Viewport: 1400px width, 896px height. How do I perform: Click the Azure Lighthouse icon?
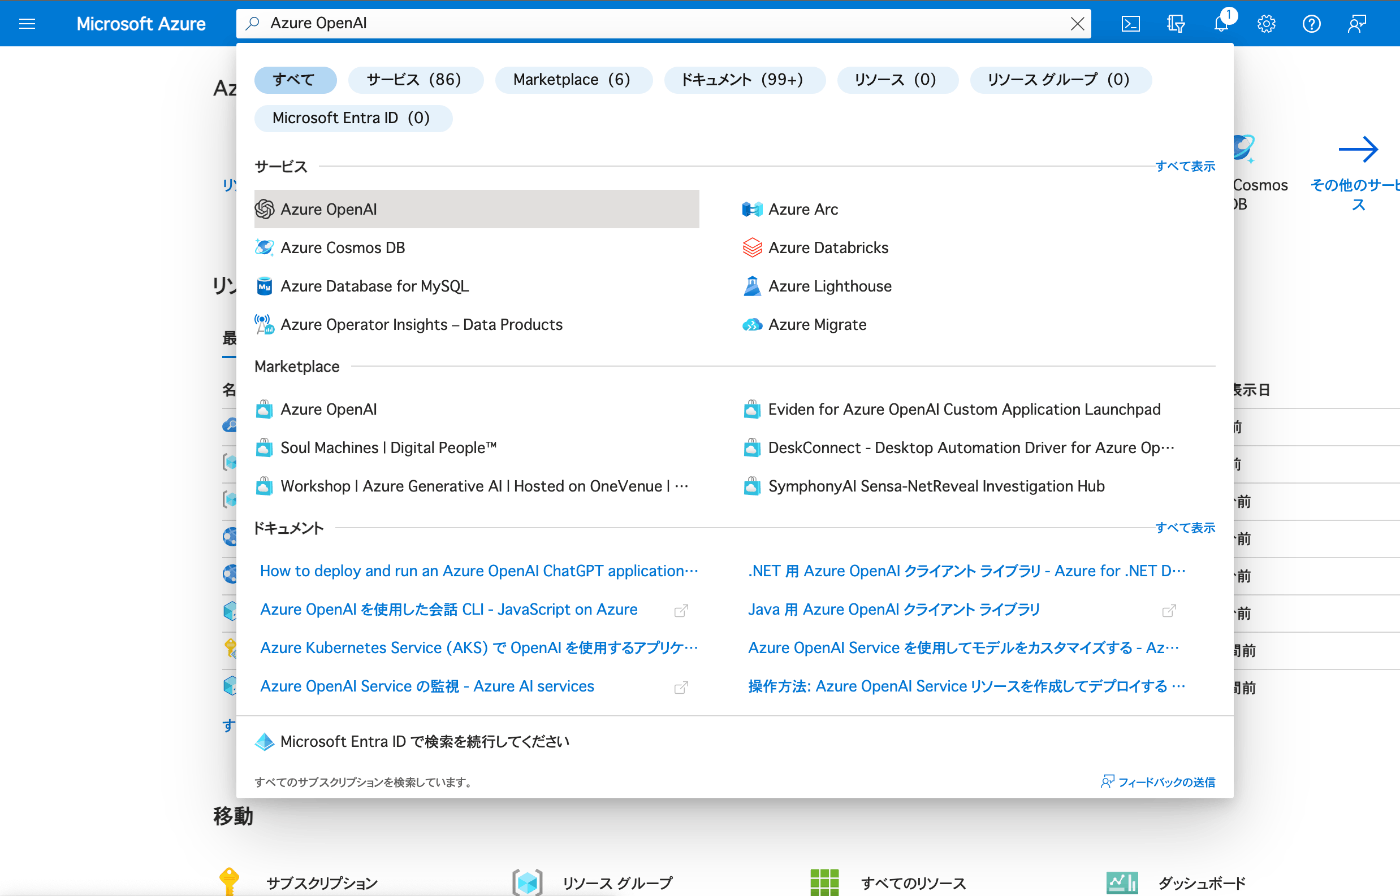pos(753,286)
